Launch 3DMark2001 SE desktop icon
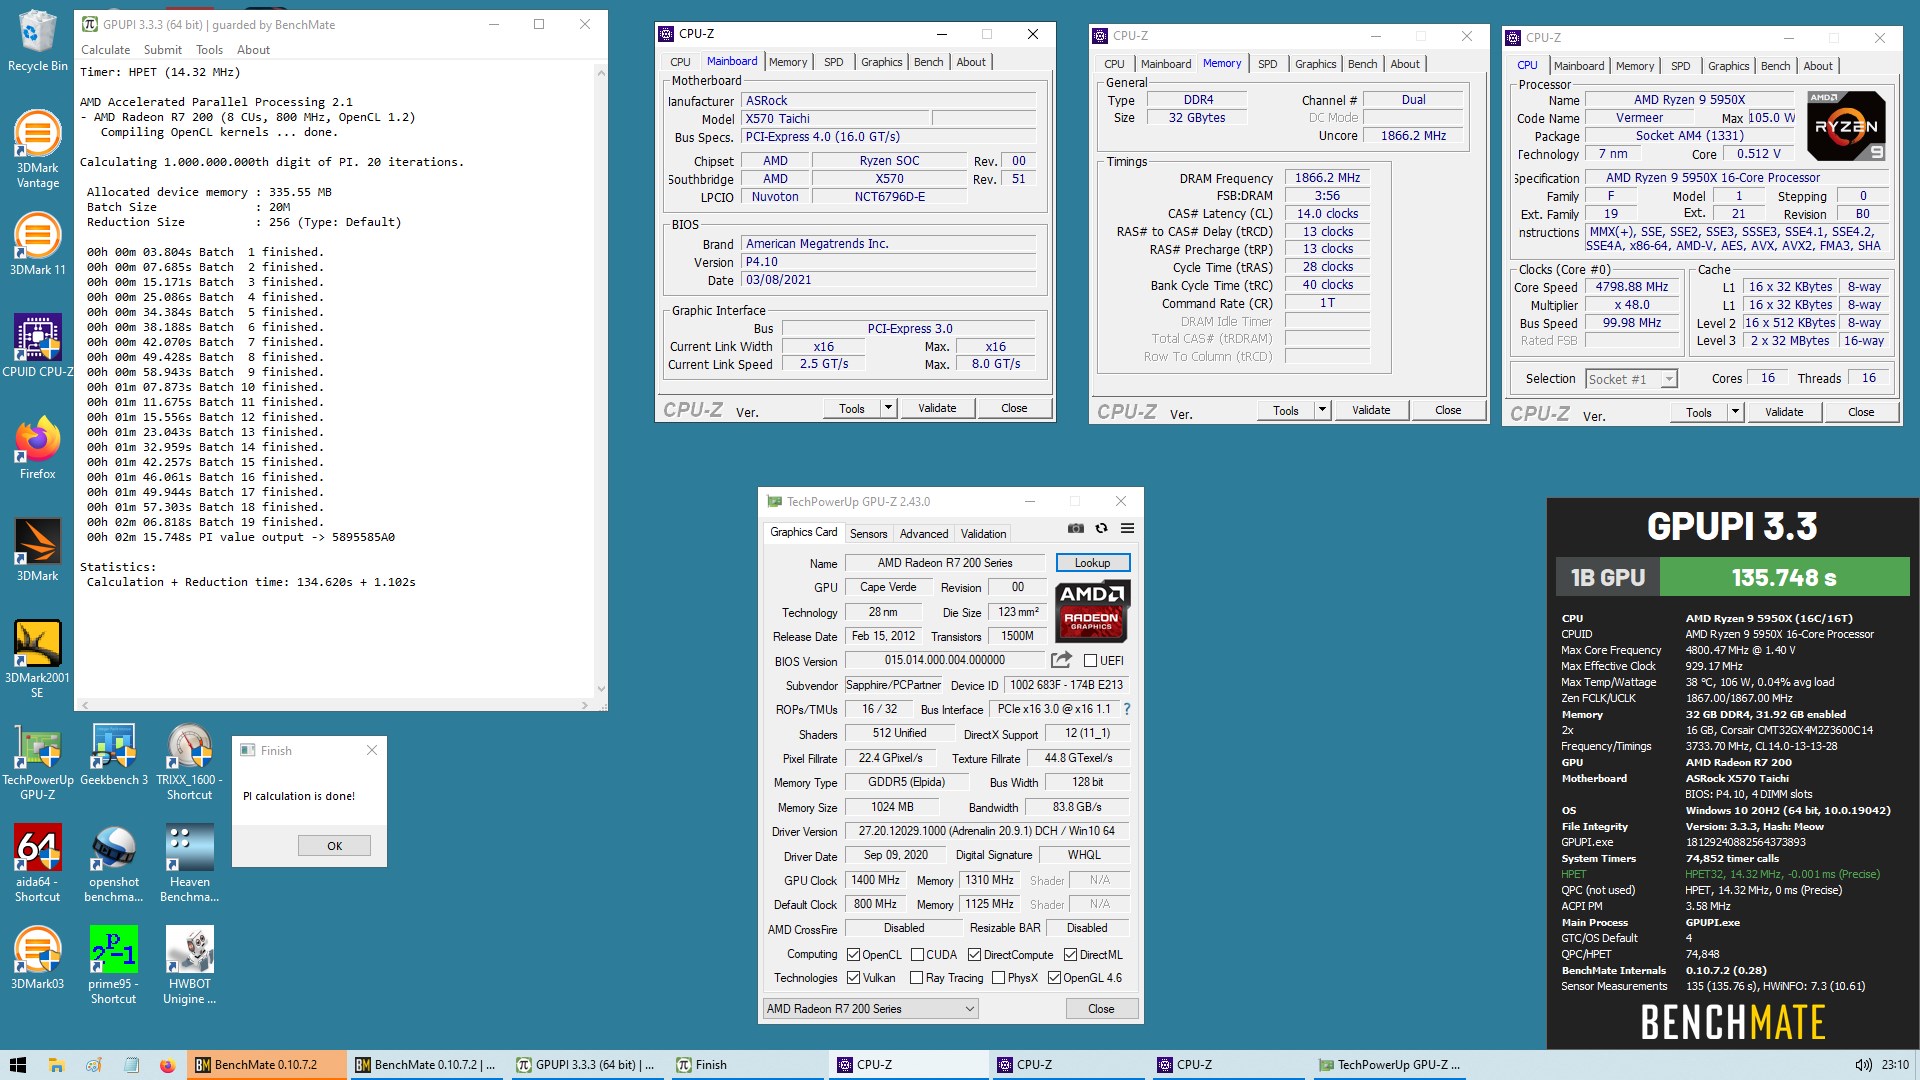Viewport: 1920px width, 1080px height. [37, 658]
